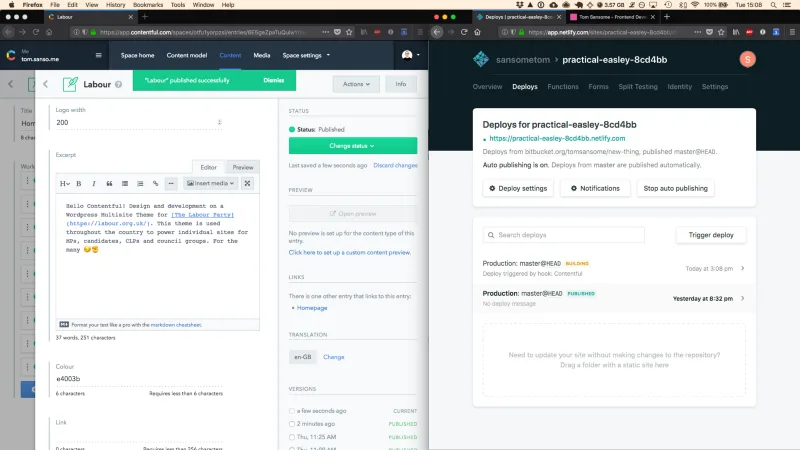Screen dimensions: 800x450
Task: Open the Insert media dropdown
Action: (210, 183)
